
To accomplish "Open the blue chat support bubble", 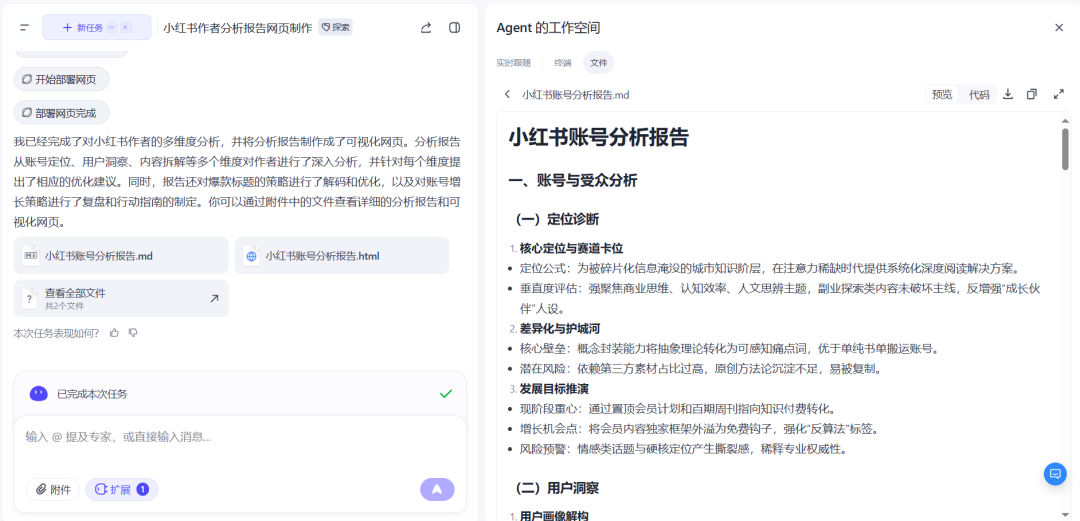I will (x=1055, y=474).
